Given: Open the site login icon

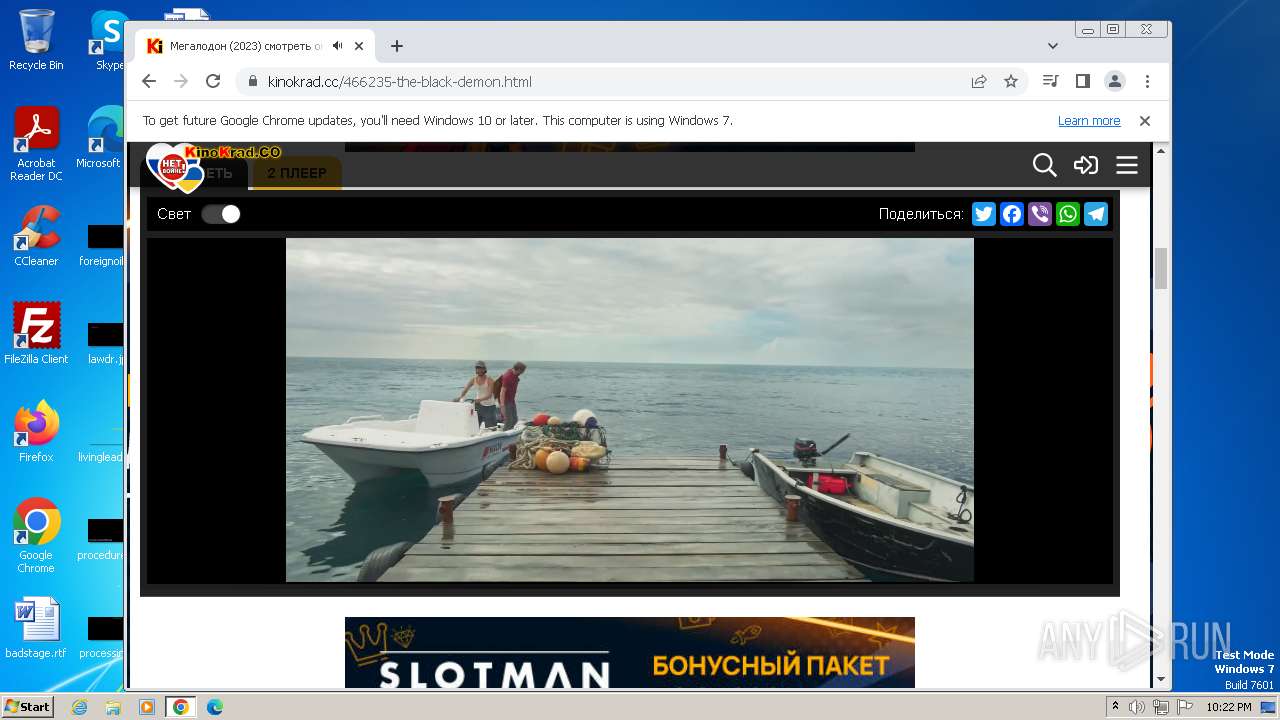Looking at the screenshot, I should pyautogui.click(x=1086, y=165).
